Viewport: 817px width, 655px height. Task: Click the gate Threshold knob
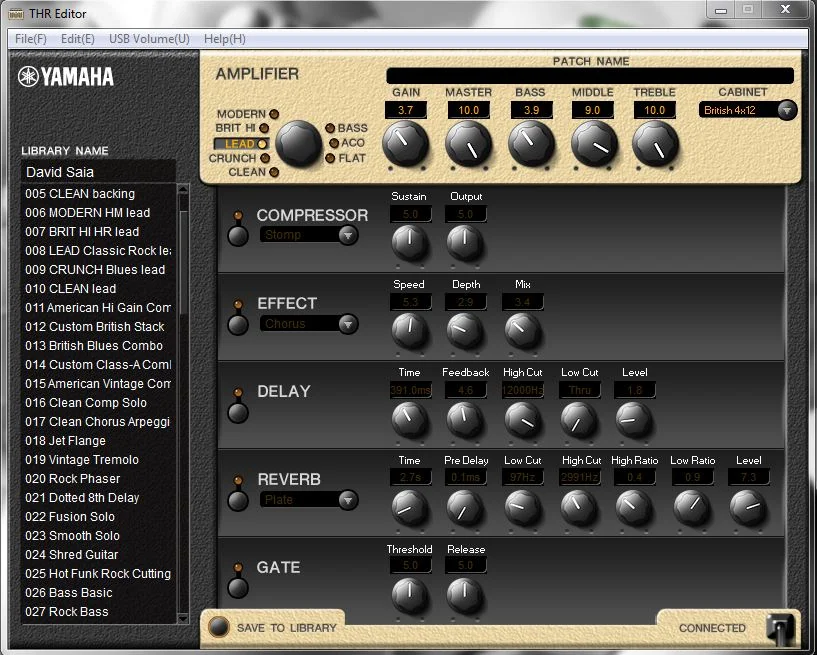410,595
